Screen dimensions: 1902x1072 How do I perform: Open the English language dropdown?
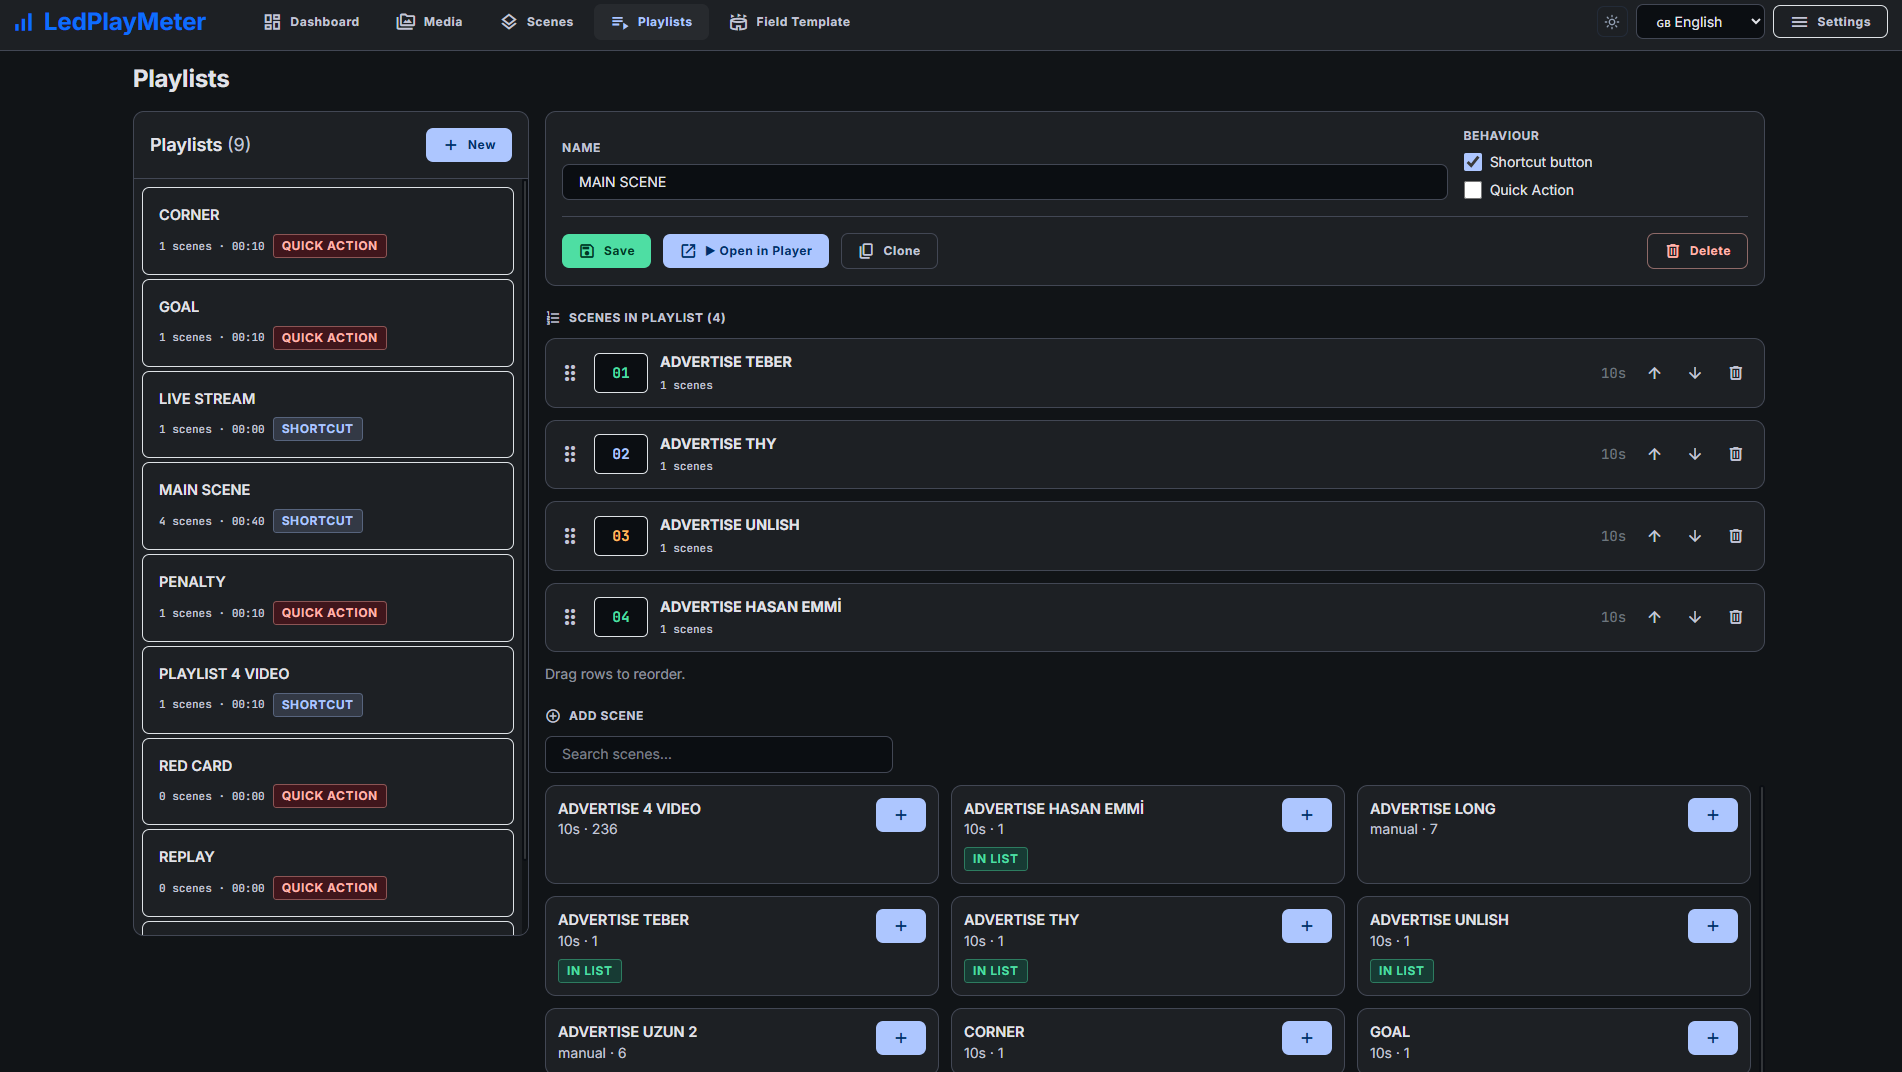click(x=1700, y=22)
